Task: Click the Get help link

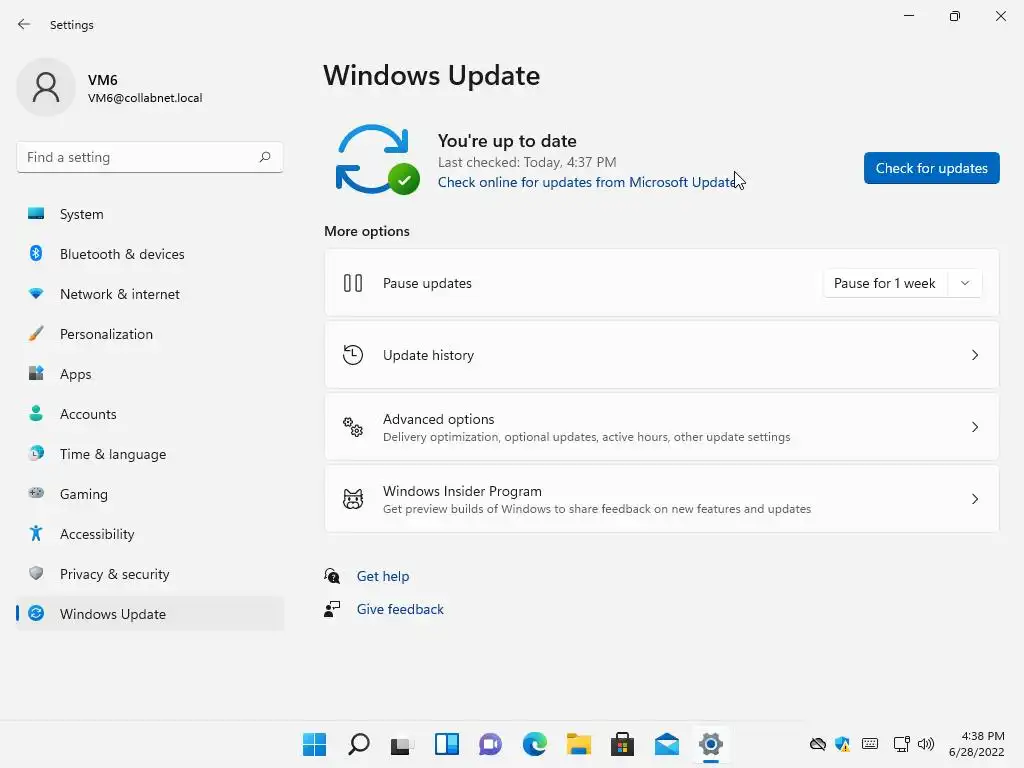Action: 383,576
